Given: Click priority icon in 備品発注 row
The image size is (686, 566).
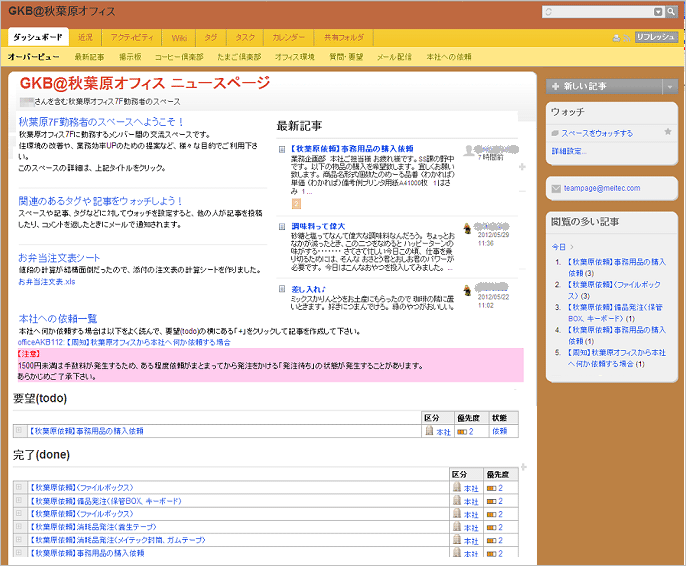Looking at the screenshot, I should click(491, 501).
